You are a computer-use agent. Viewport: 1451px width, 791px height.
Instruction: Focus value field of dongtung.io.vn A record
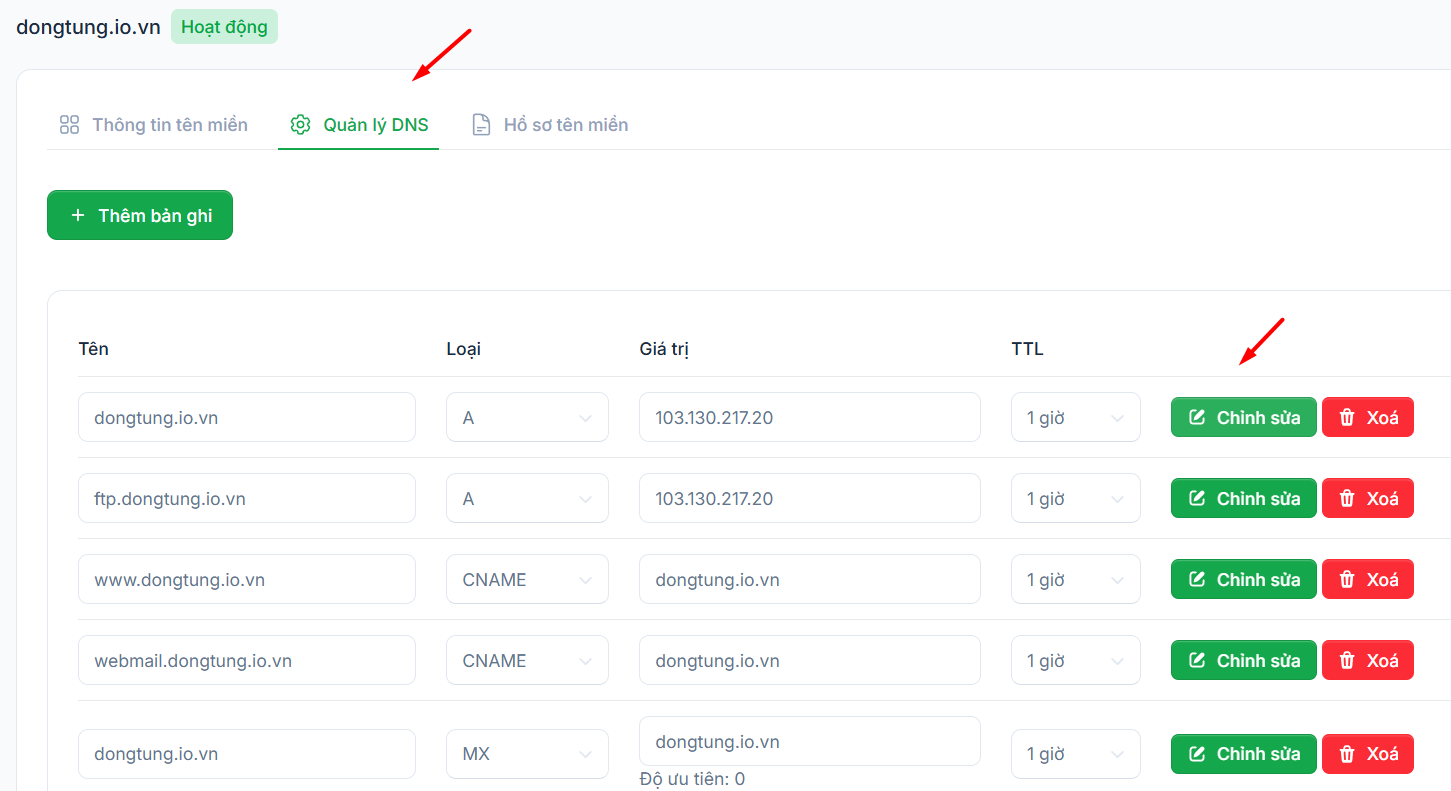[810, 417]
